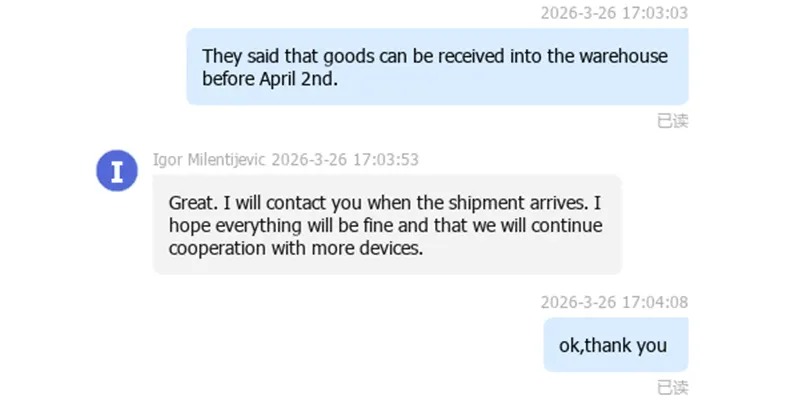Click Igor Milentijevic's round "I" avatar
800x400 pixels.
[x=117, y=171]
